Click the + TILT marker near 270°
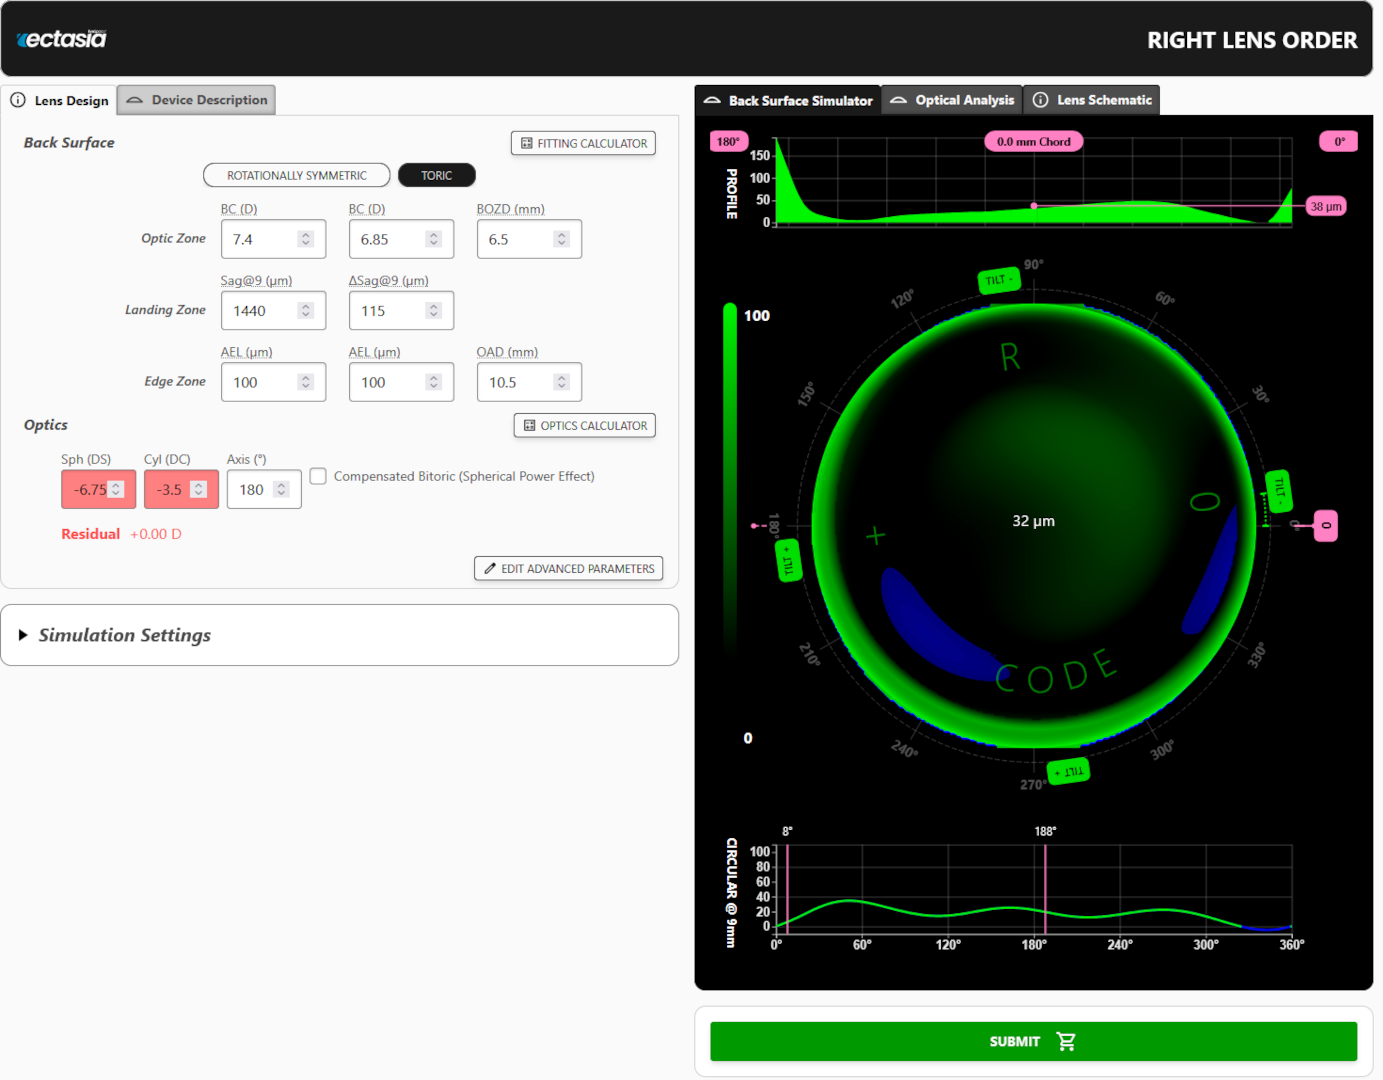Viewport: 1383px width, 1080px height. pos(1069,772)
